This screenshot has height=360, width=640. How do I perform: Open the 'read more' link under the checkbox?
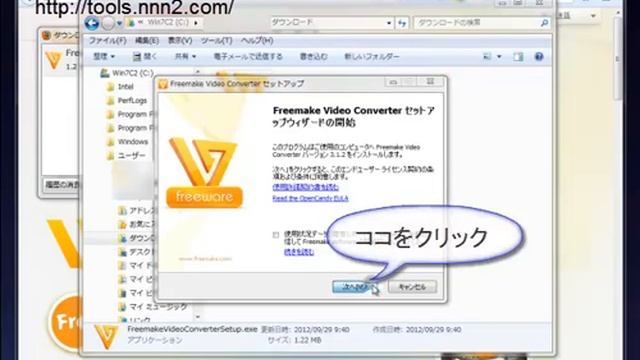click(x=299, y=252)
